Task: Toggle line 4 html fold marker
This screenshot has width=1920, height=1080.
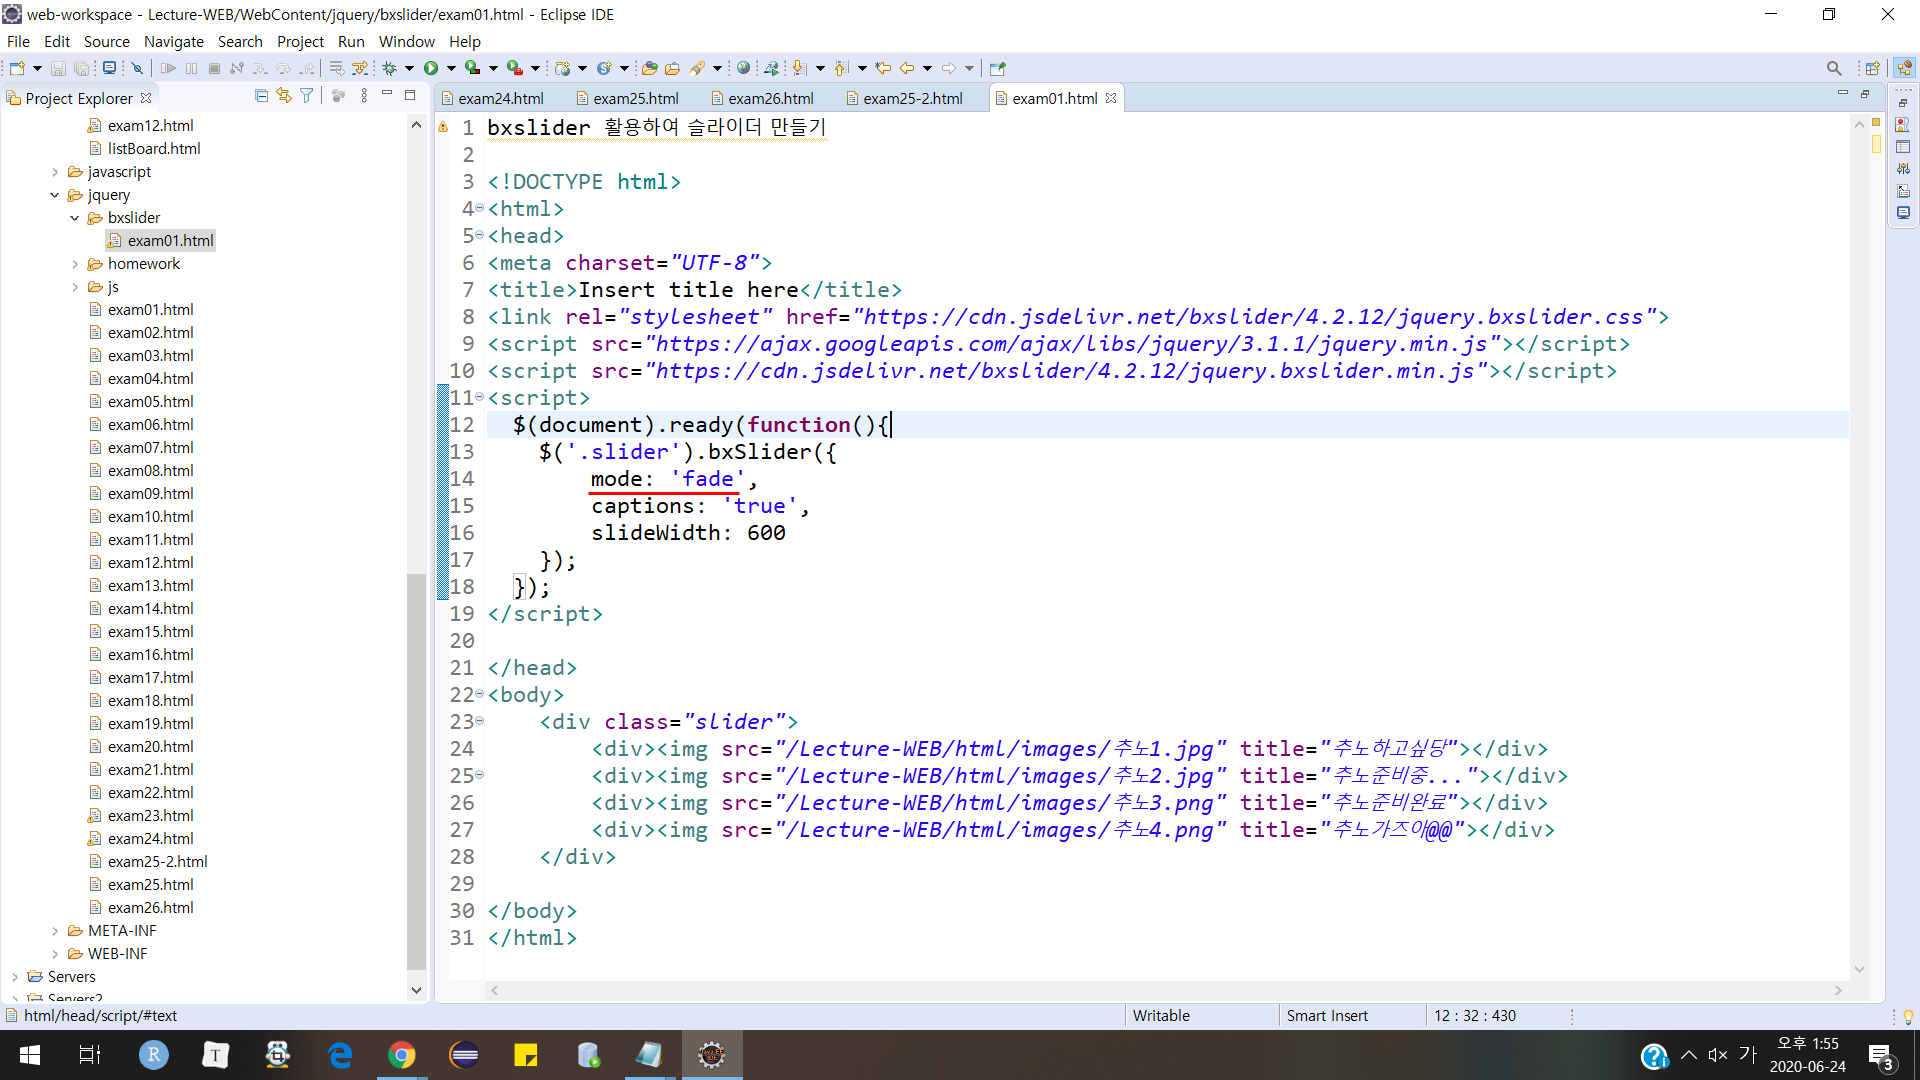Action: coord(479,208)
